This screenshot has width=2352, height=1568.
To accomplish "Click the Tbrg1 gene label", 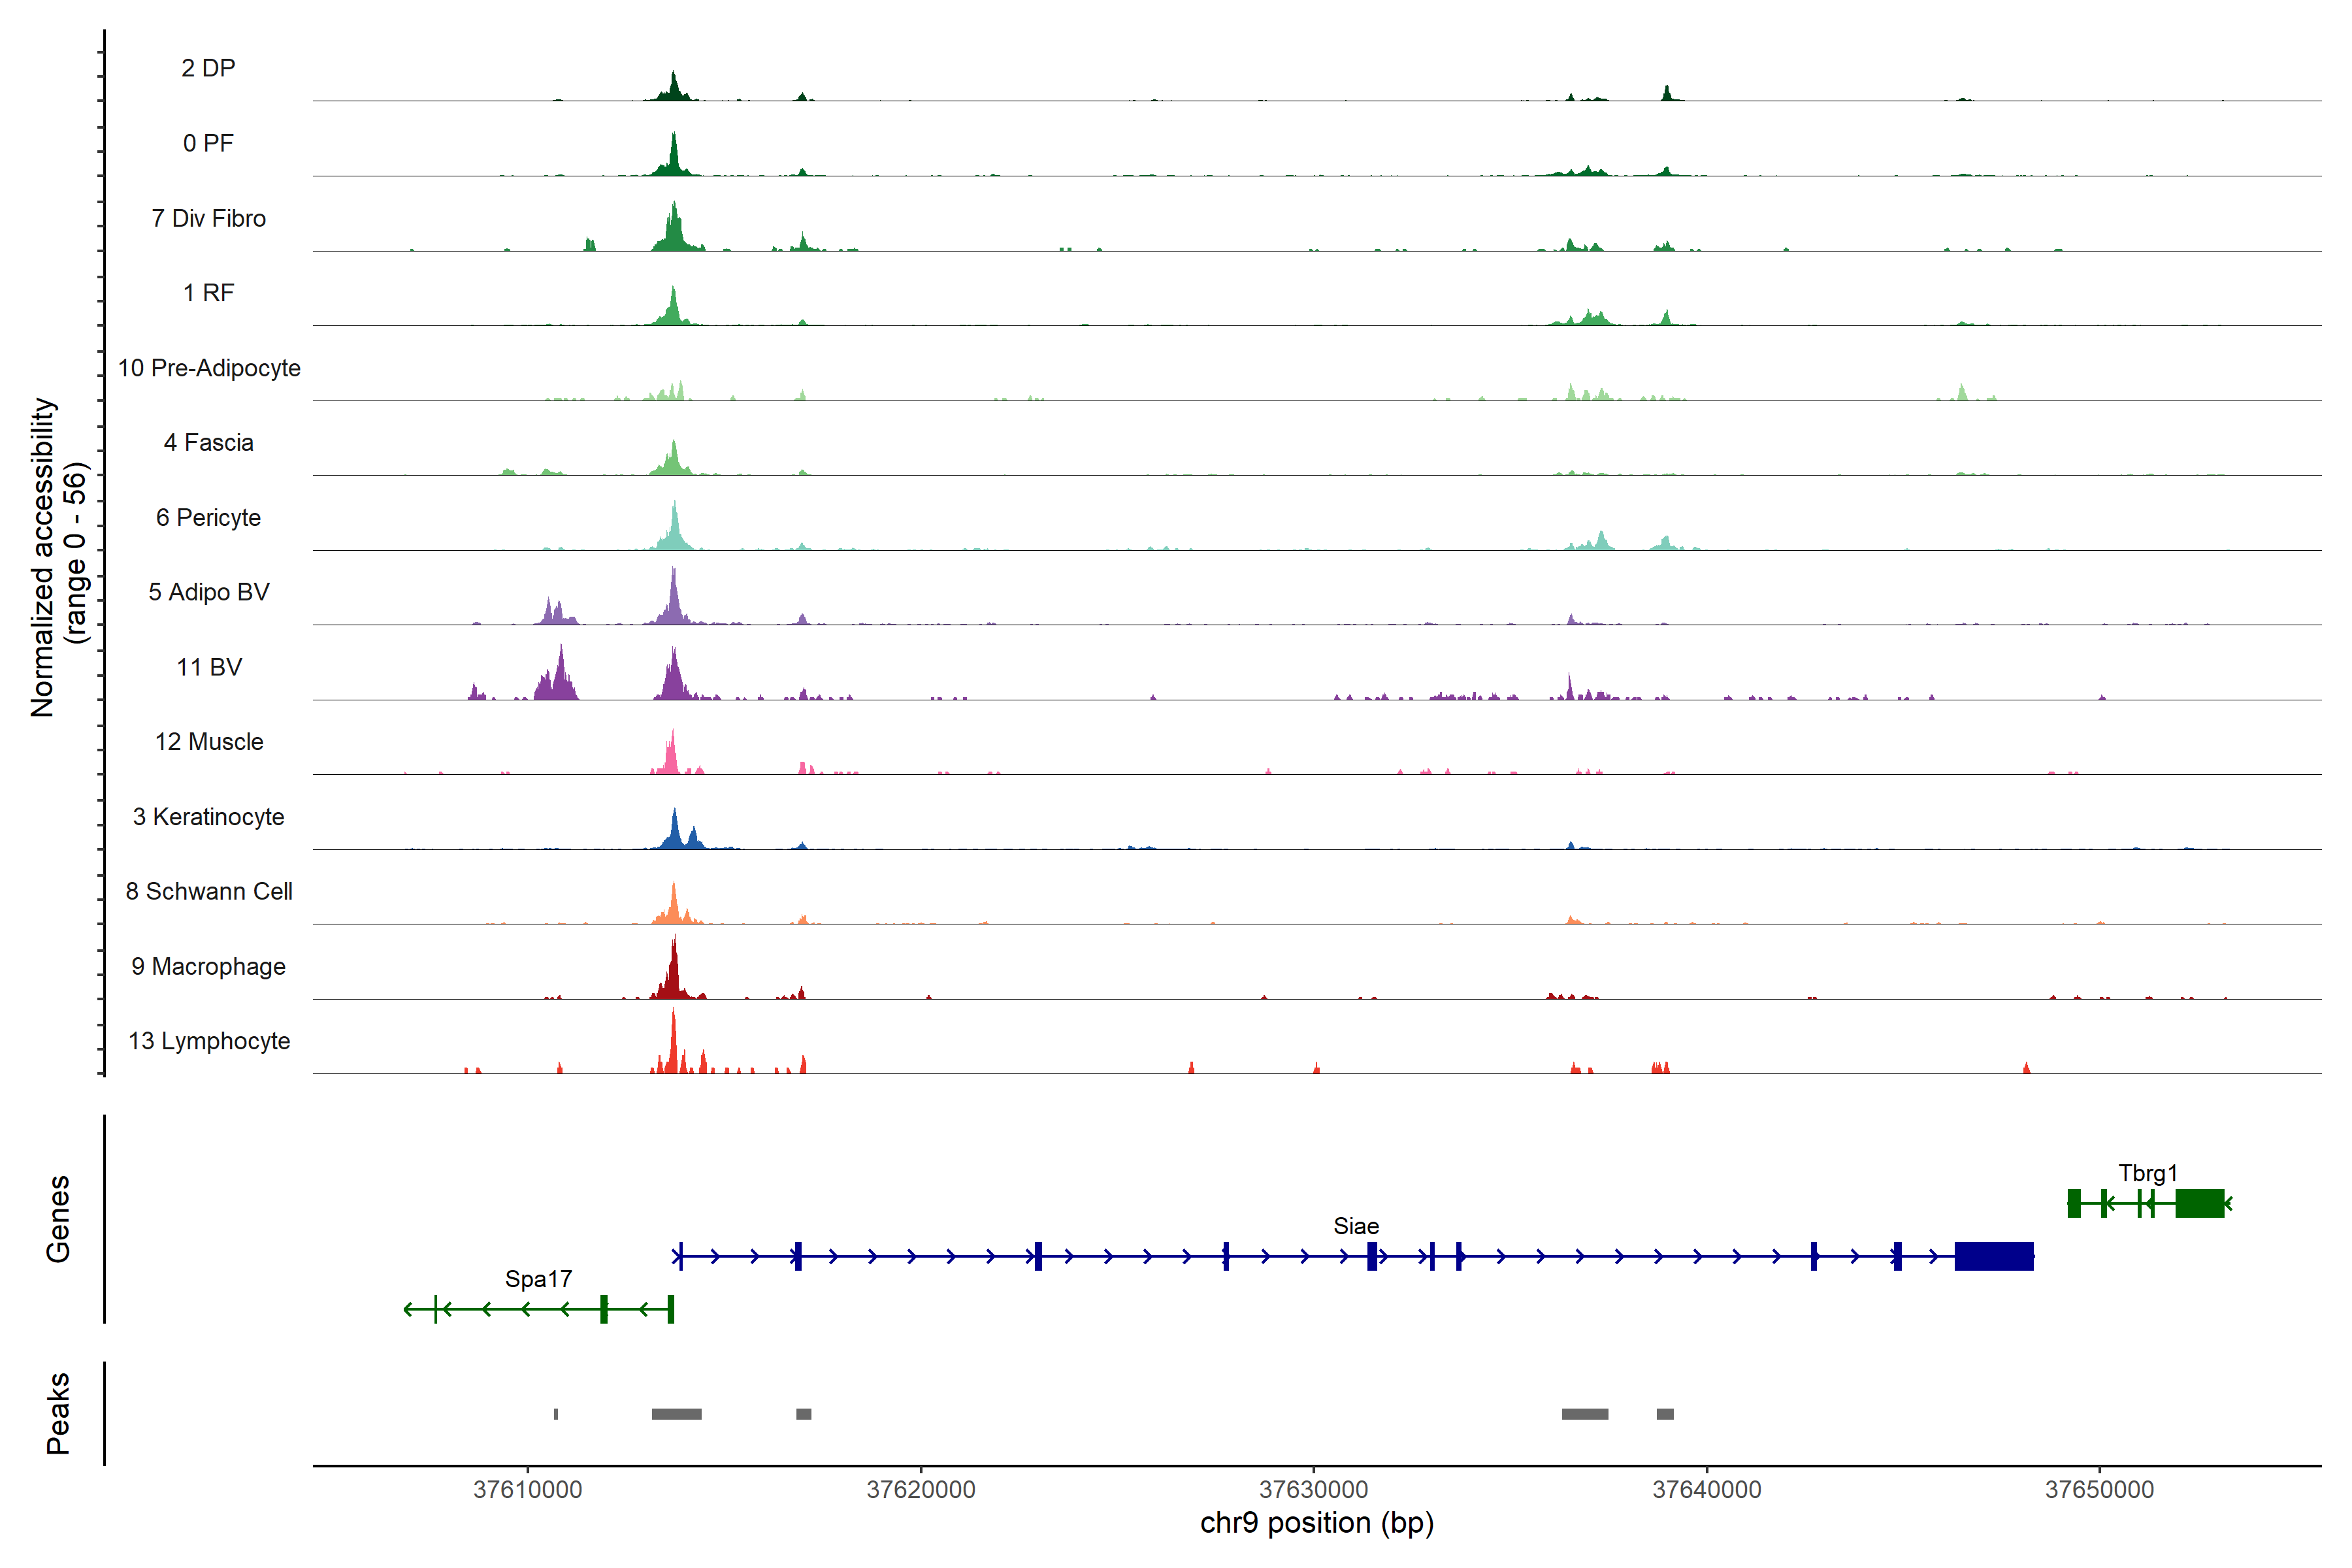I will pyautogui.click(x=2147, y=1173).
